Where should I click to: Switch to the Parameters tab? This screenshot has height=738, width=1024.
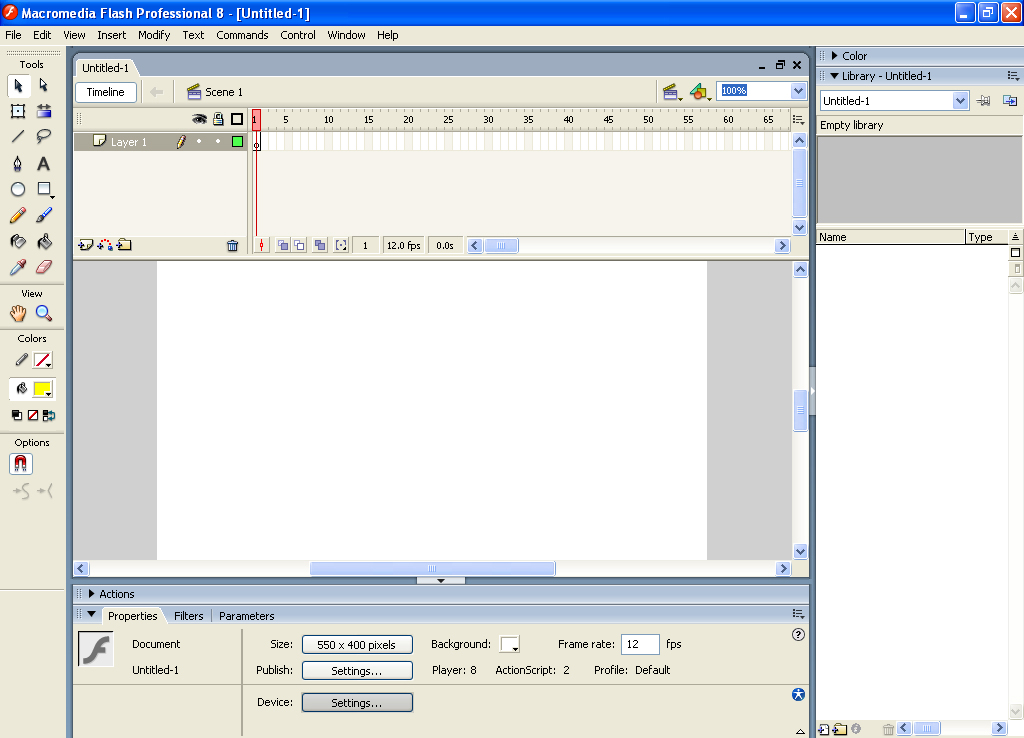point(247,616)
